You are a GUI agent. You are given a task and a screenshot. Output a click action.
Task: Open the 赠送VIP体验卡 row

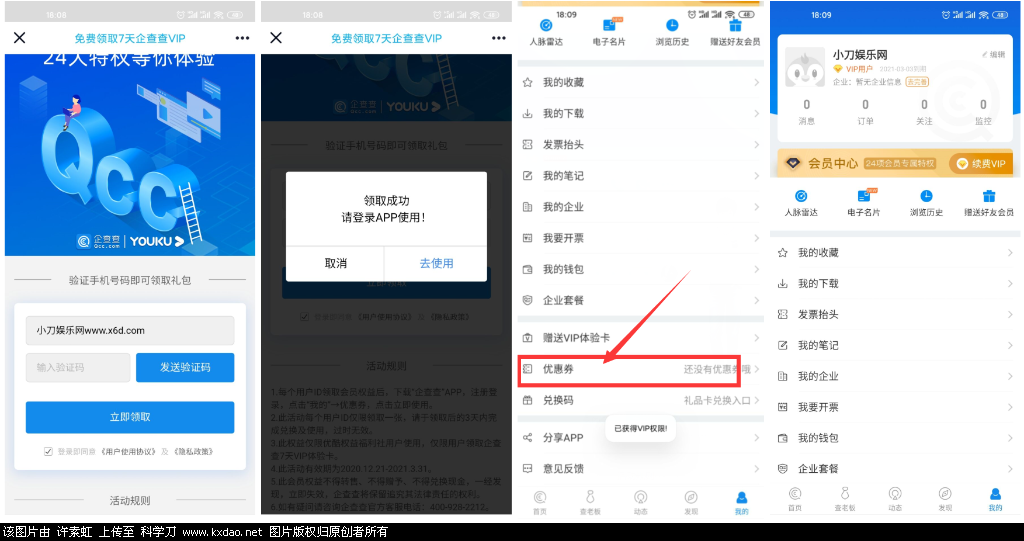click(641, 338)
